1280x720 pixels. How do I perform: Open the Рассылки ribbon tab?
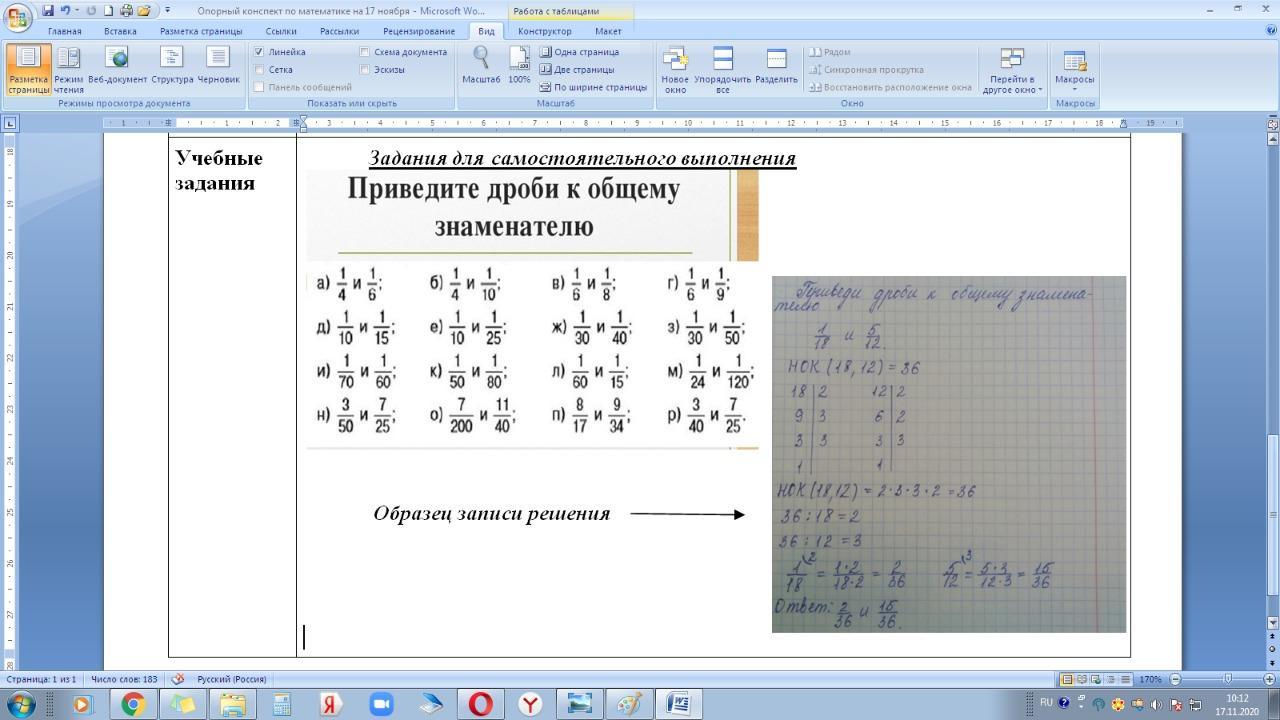[339, 31]
